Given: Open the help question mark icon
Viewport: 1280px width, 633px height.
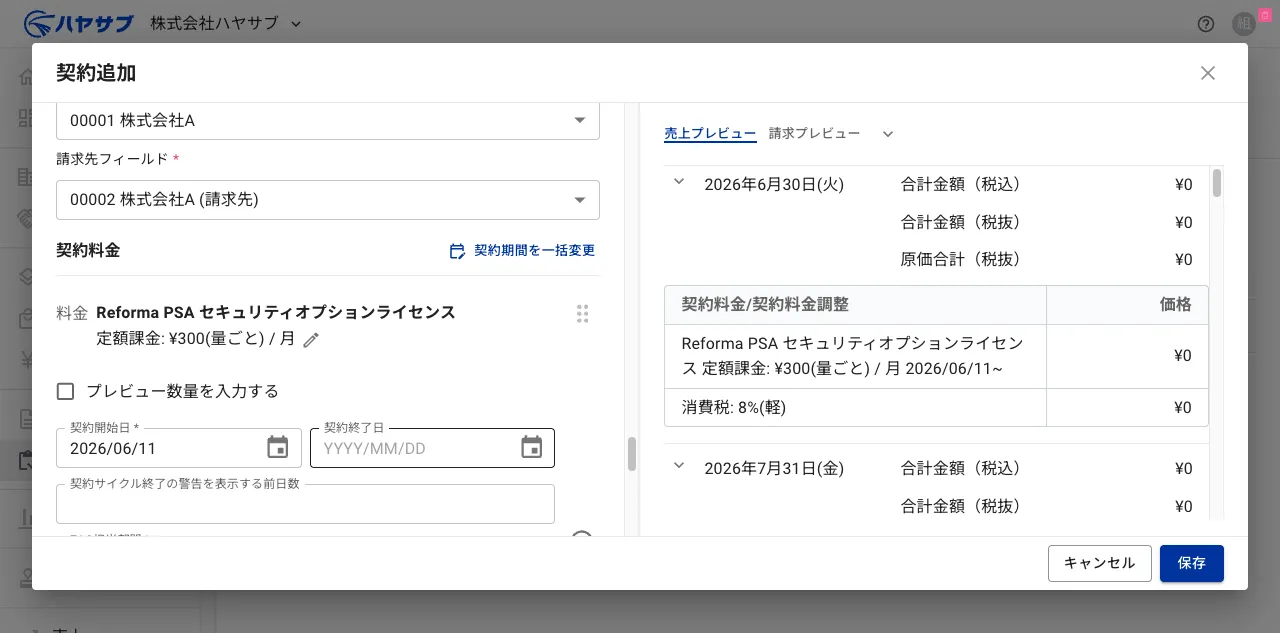Looking at the screenshot, I should [x=1206, y=24].
